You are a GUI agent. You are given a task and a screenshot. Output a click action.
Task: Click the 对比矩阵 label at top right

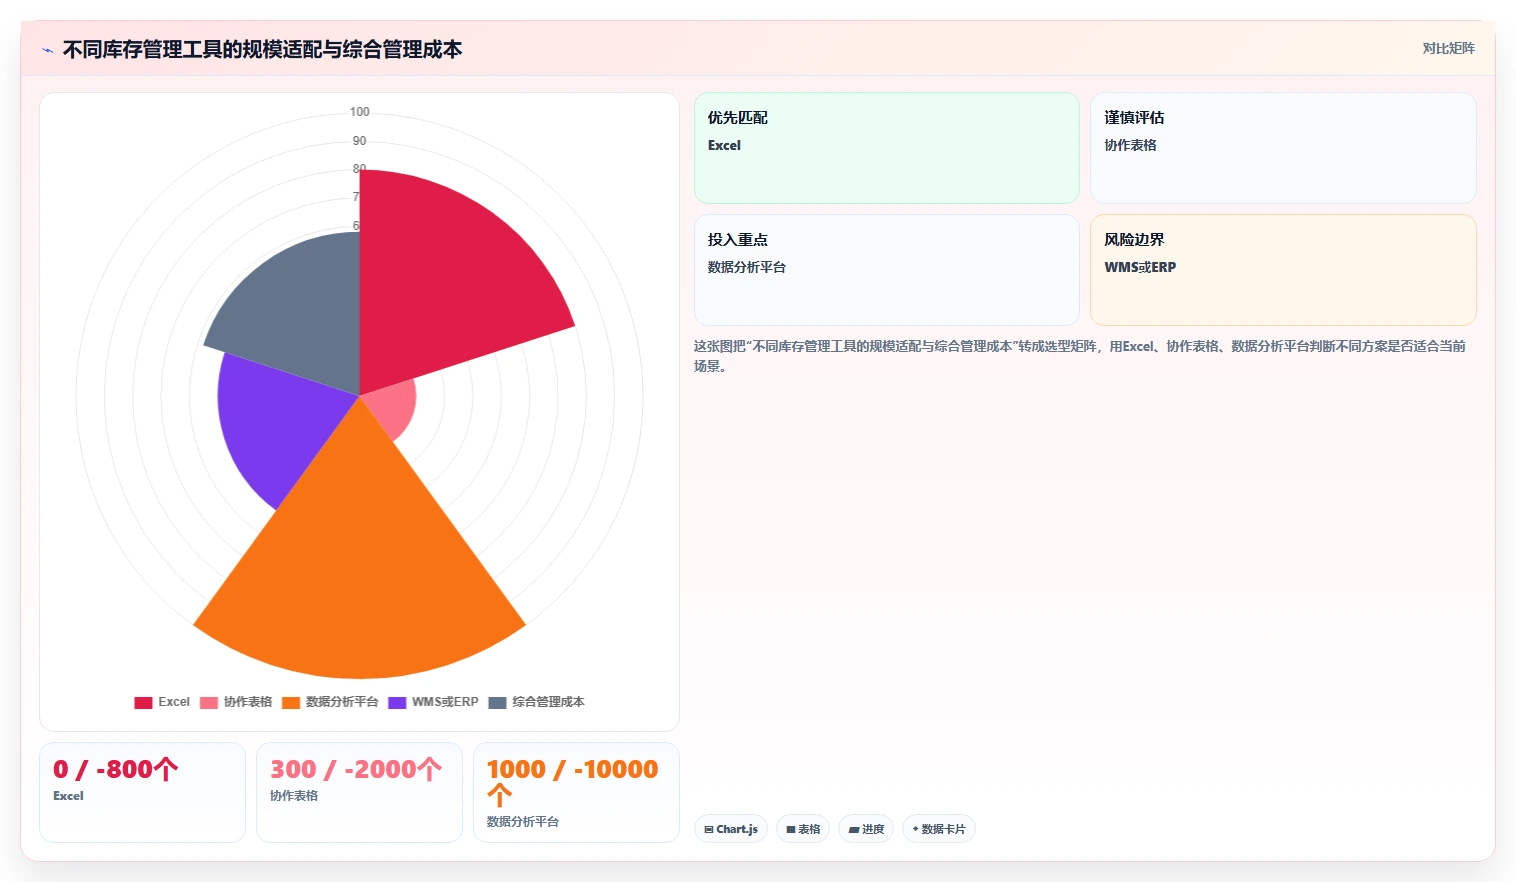point(1448,48)
